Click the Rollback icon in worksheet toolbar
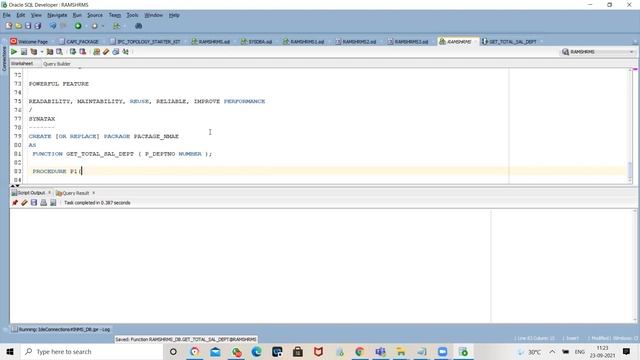The image size is (640, 360). click(82, 52)
